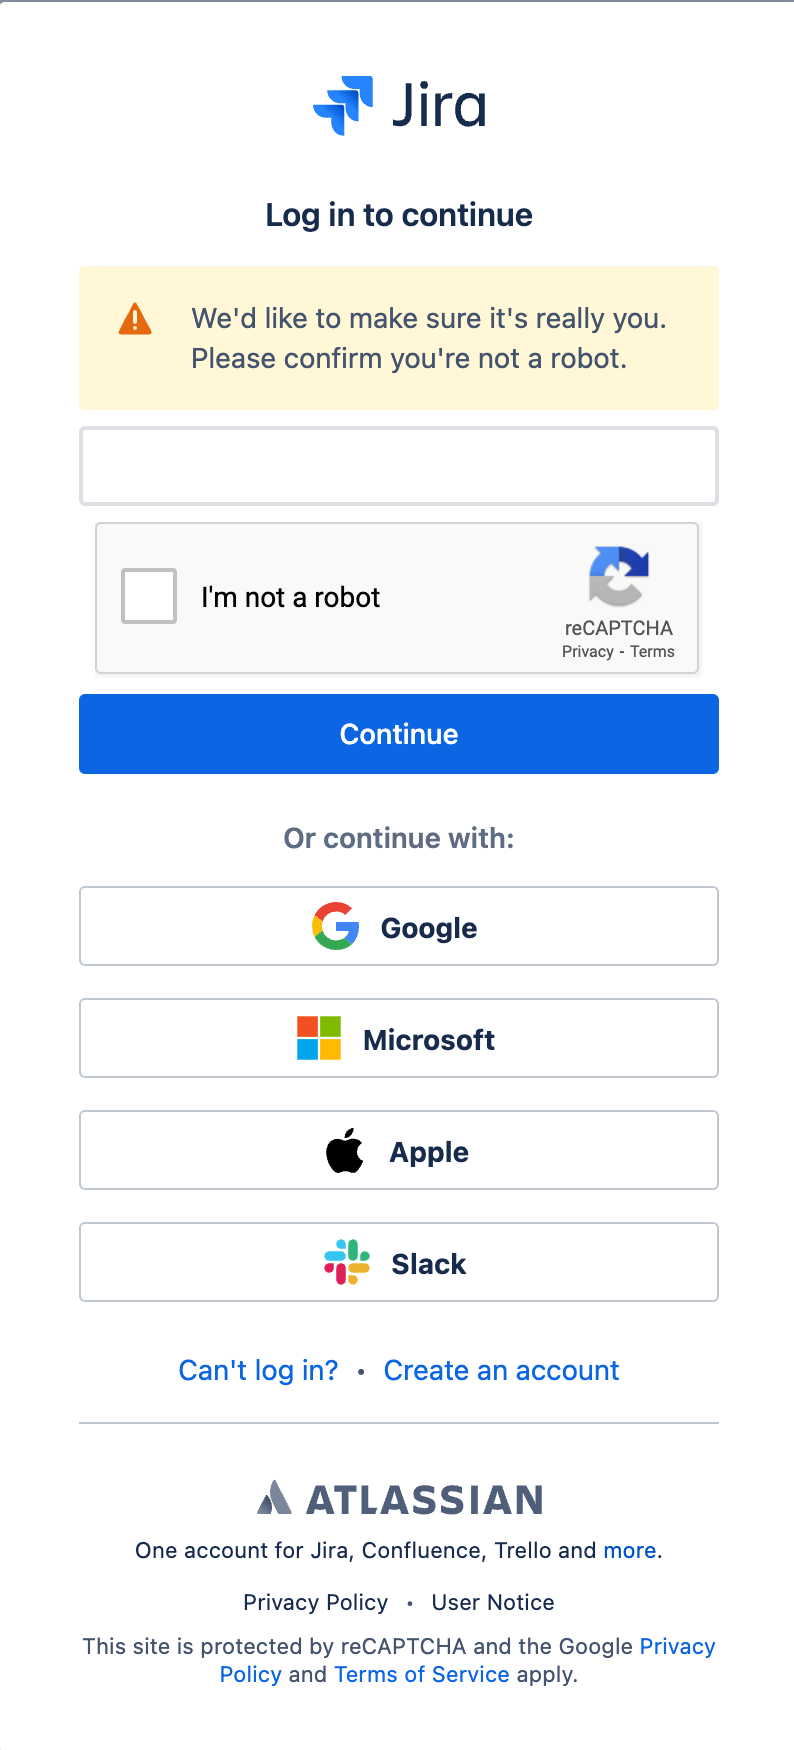Open Google's Terms of Service link

point(422,1674)
